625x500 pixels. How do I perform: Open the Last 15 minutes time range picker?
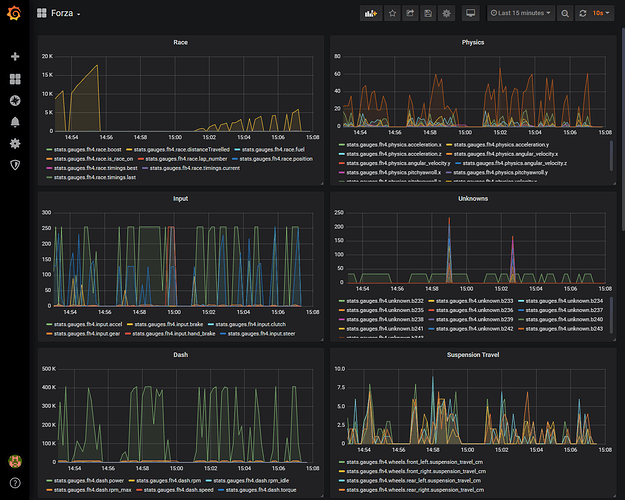click(521, 13)
